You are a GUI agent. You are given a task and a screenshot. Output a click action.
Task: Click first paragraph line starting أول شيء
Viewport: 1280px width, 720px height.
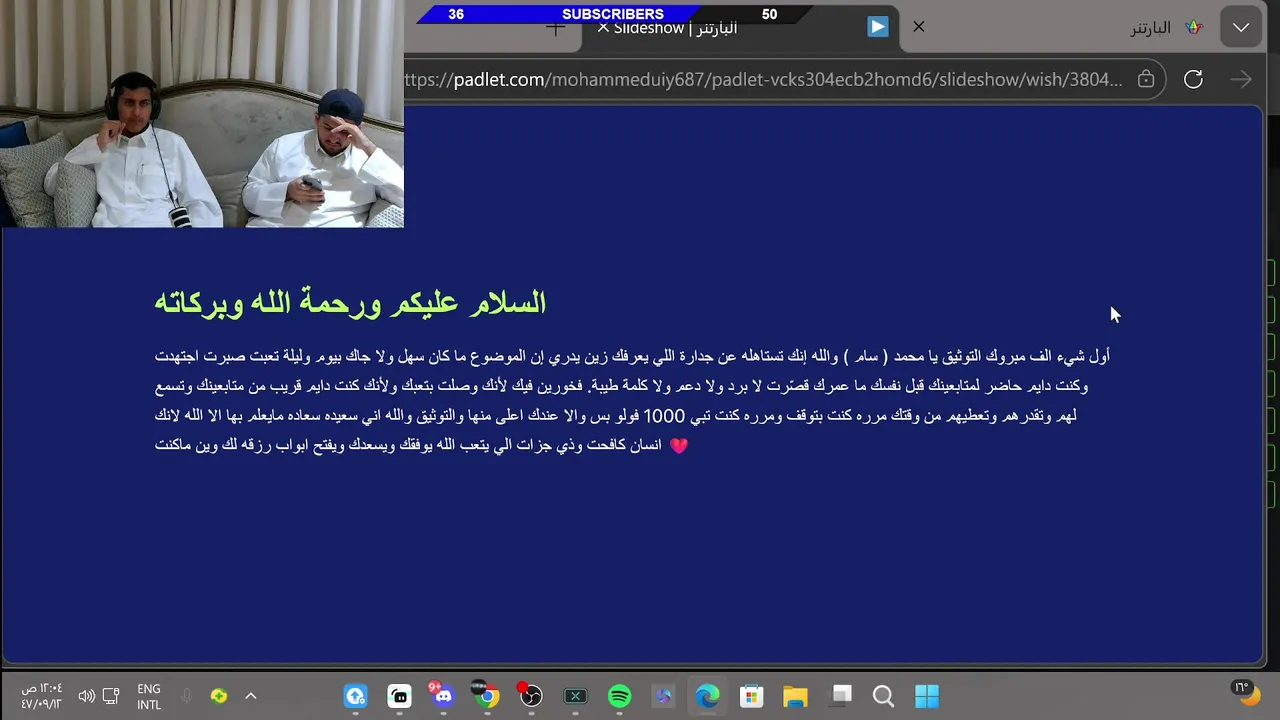tap(632, 356)
